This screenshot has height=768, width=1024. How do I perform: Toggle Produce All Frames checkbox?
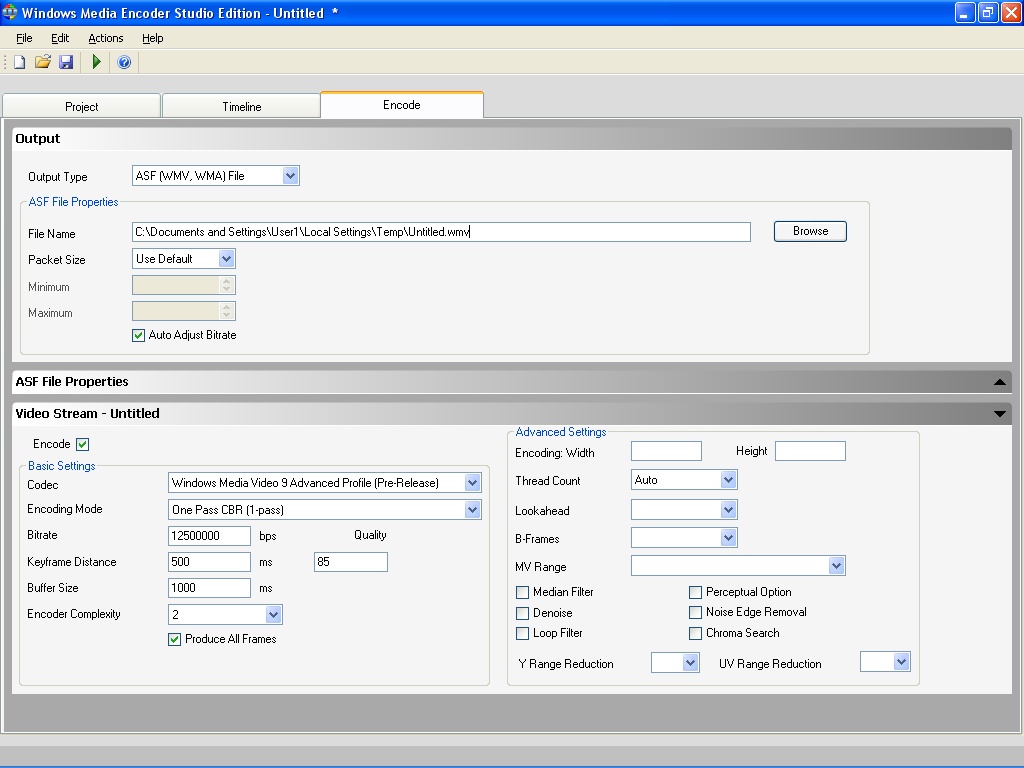[x=174, y=639]
